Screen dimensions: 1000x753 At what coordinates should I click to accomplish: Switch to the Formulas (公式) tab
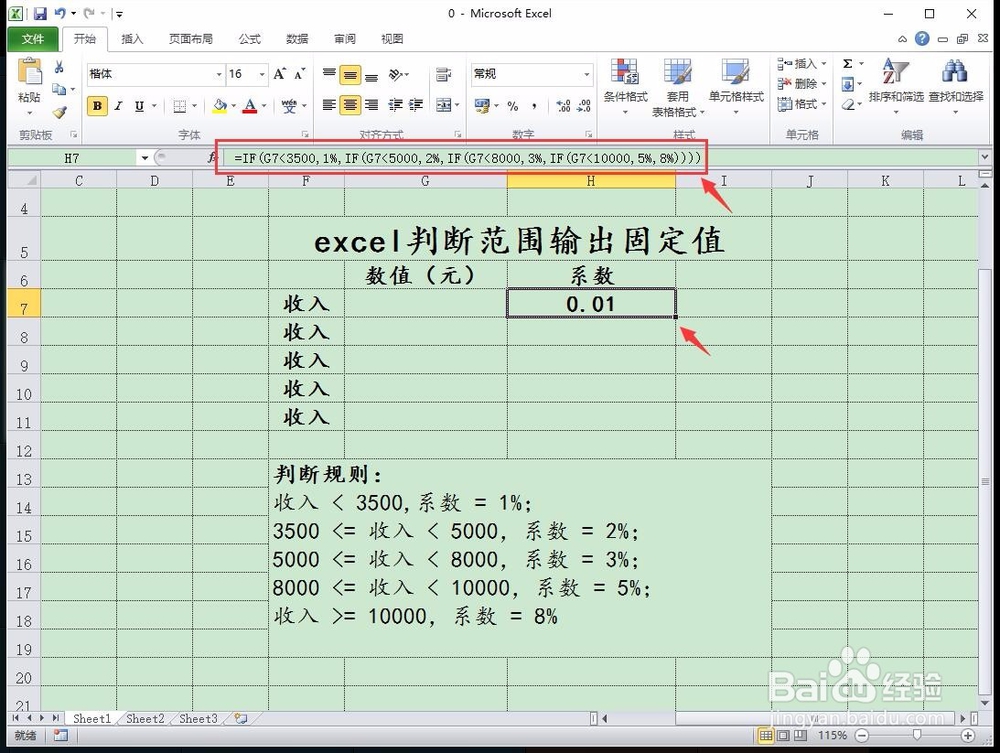click(249, 39)
